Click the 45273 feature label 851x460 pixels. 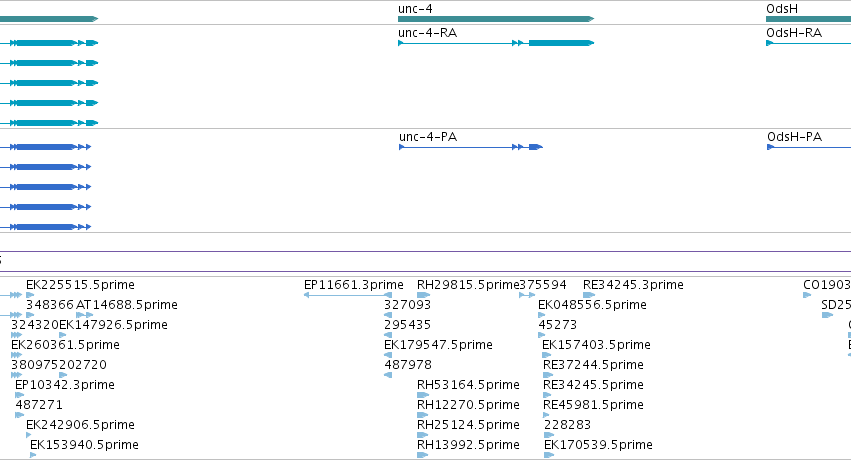coord(557,325)
